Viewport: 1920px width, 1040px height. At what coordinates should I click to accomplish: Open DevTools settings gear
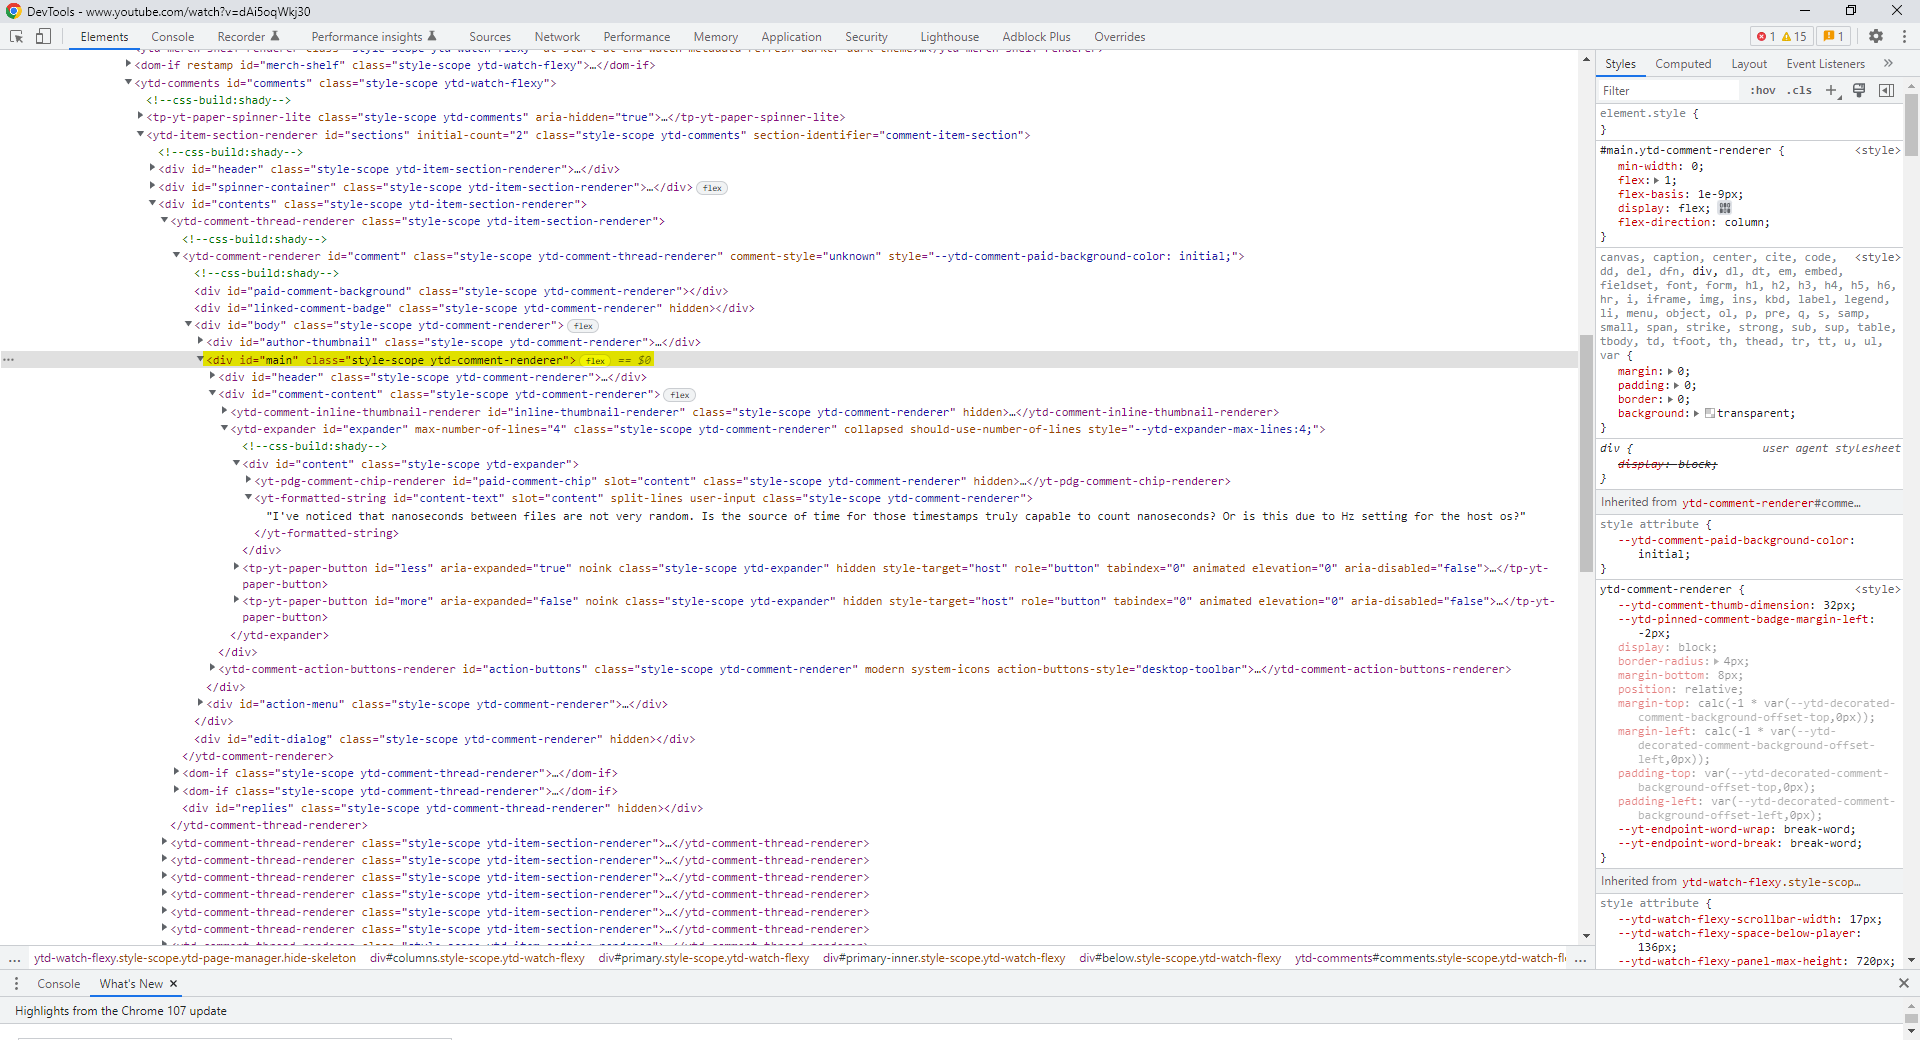[x=1877, y=36]
